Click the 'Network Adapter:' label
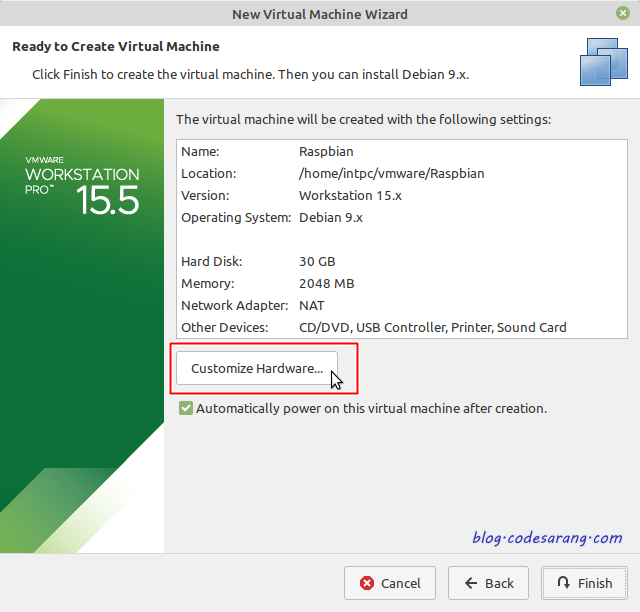 pos(235,305)
